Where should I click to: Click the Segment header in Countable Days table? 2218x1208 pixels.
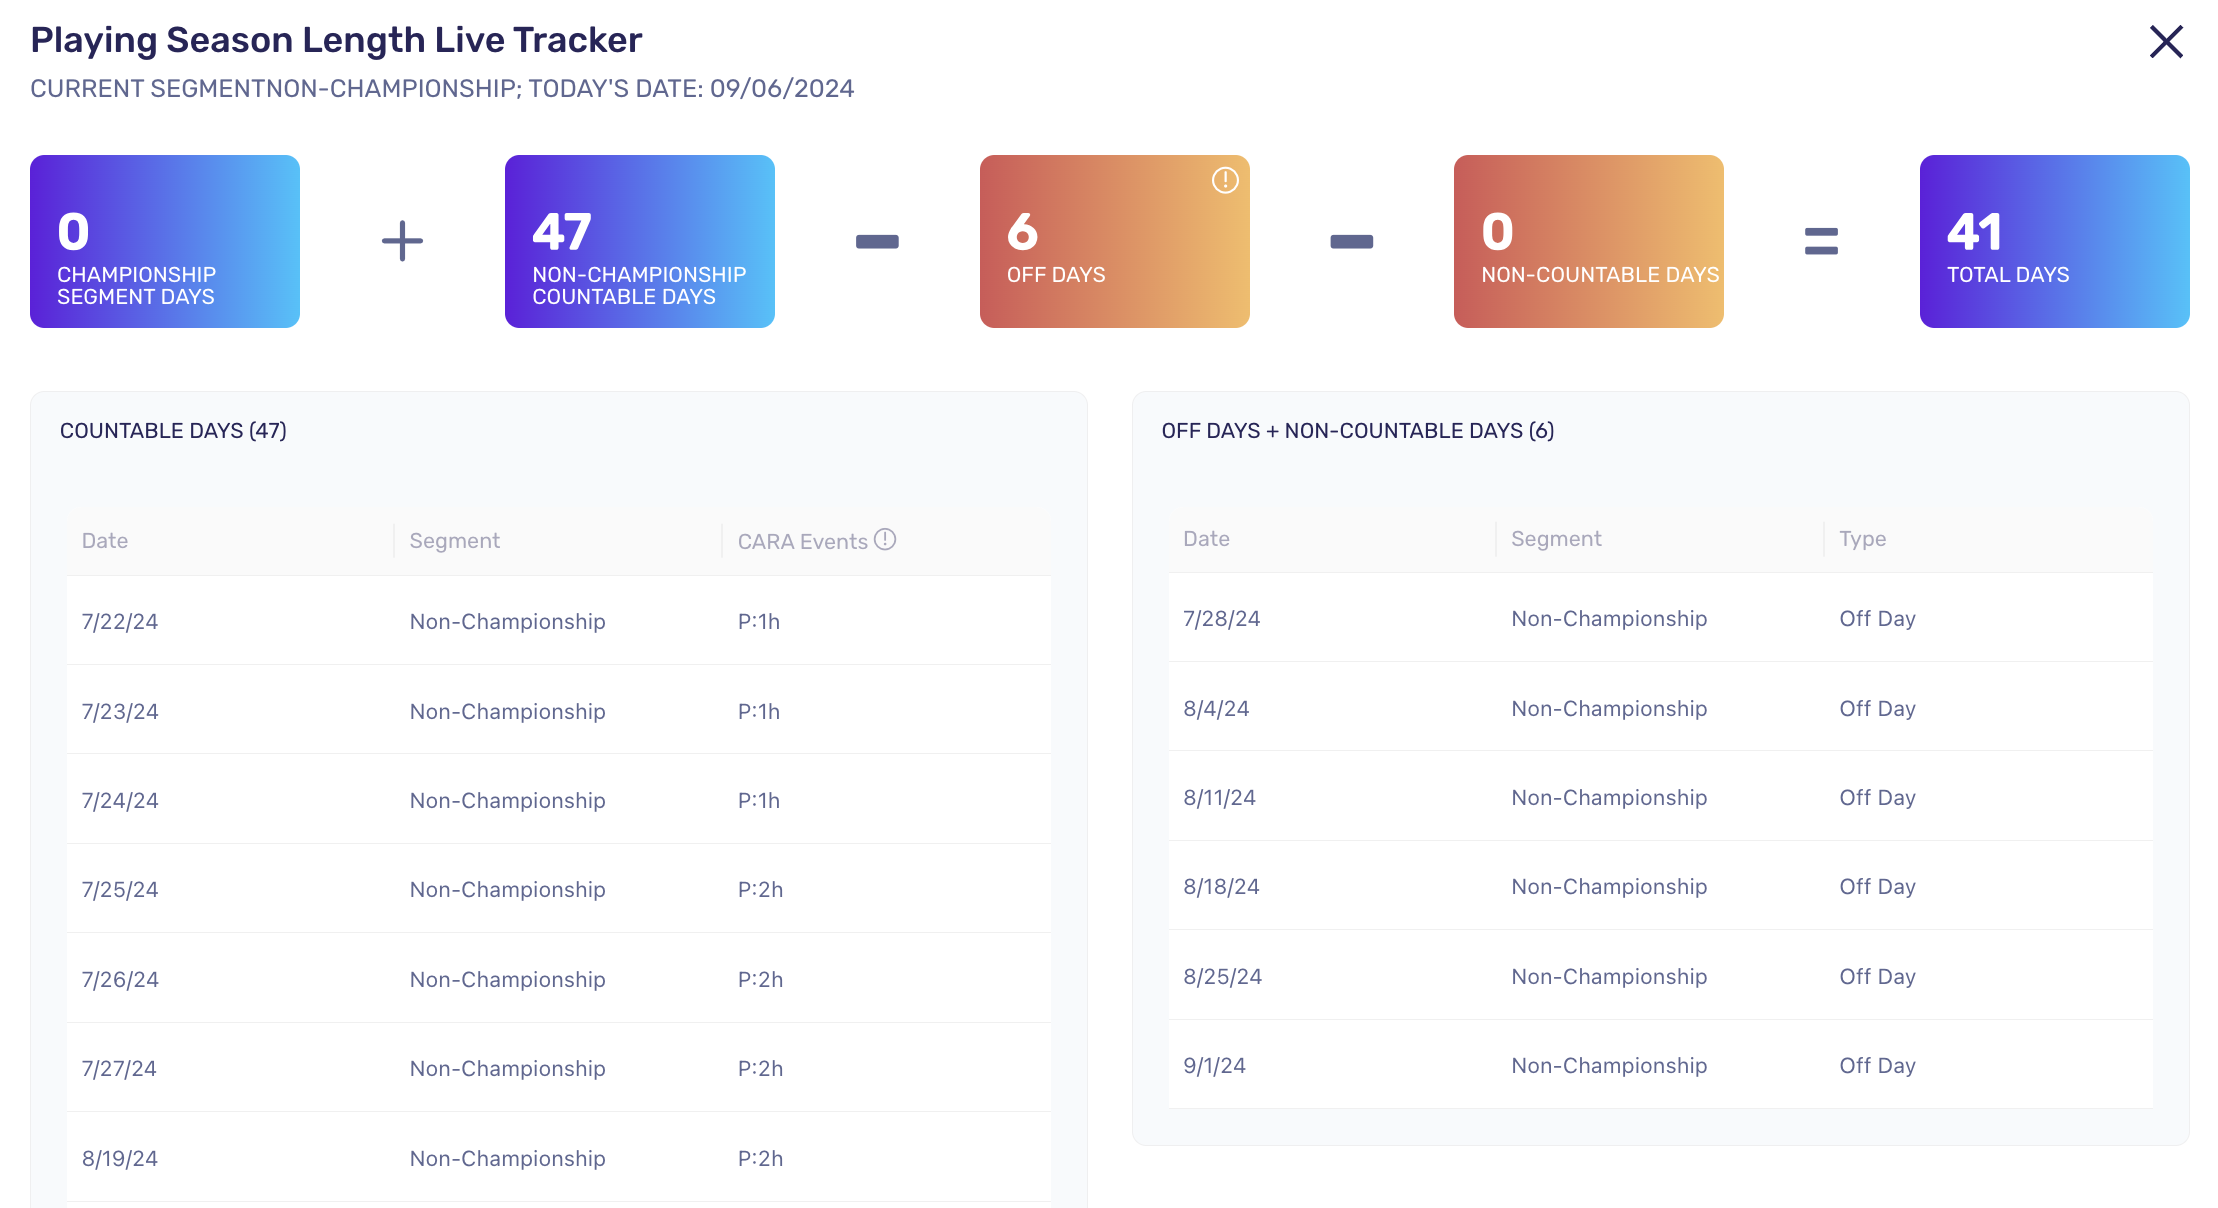(x=455, y=541)
